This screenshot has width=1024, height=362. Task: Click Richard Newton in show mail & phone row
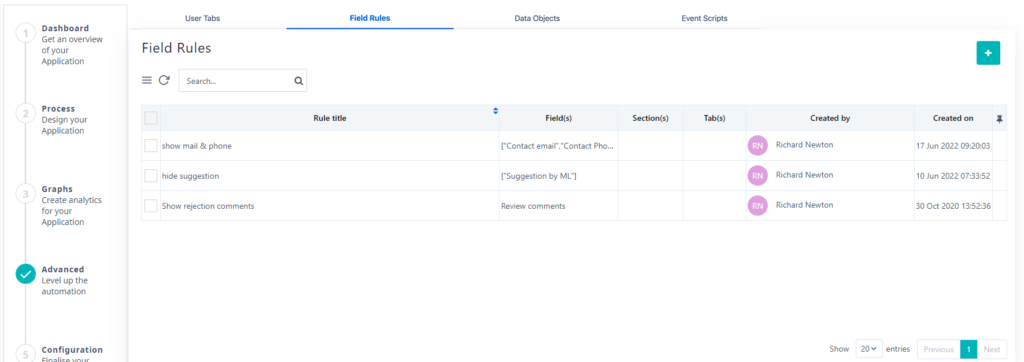pos(805,144)
